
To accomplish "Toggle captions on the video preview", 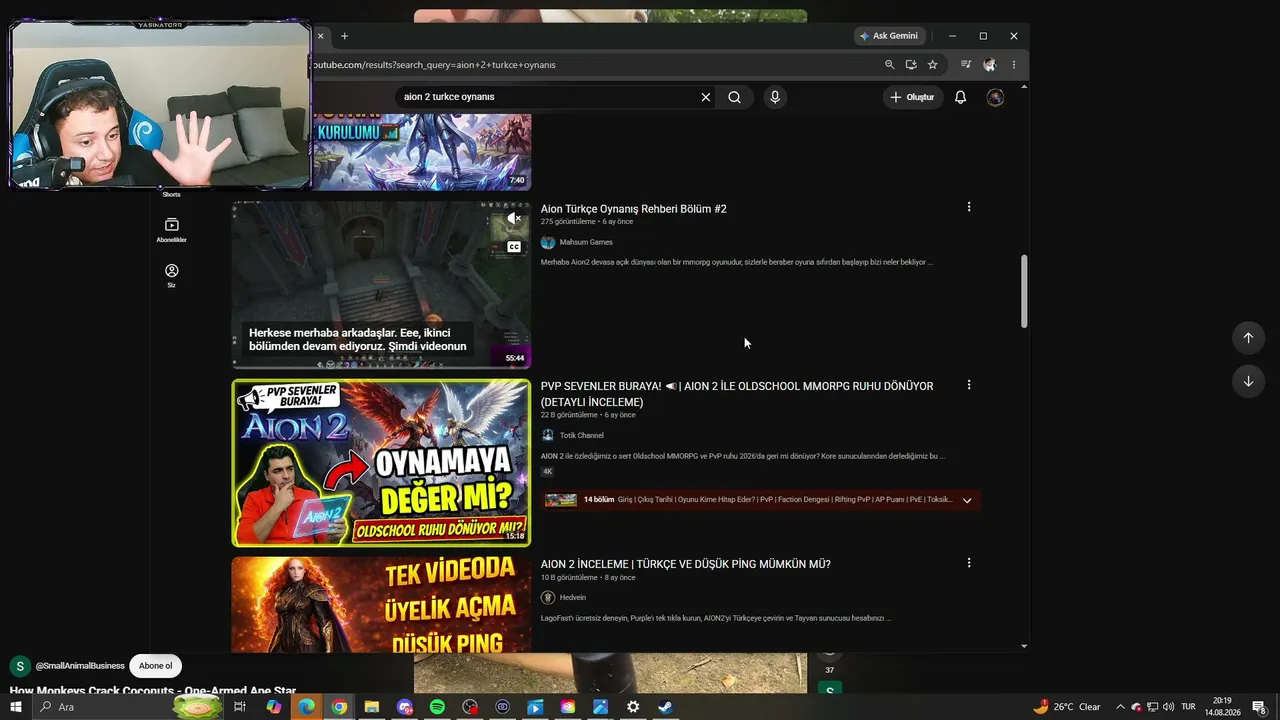I will pyautogui.click(x=514, y=247).
